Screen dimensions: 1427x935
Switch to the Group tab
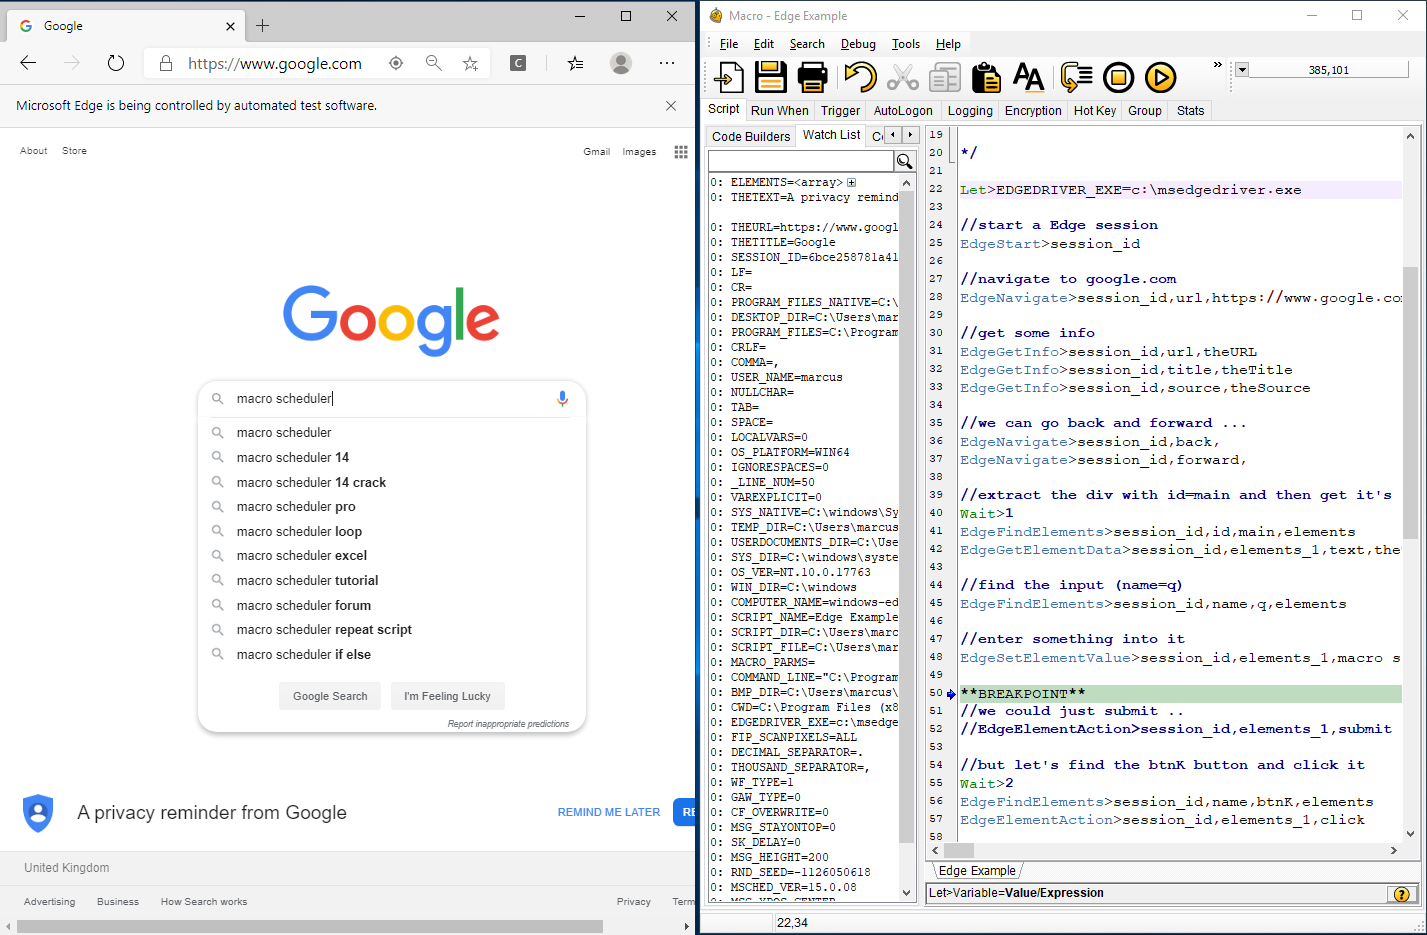[x=1145, y=111]
